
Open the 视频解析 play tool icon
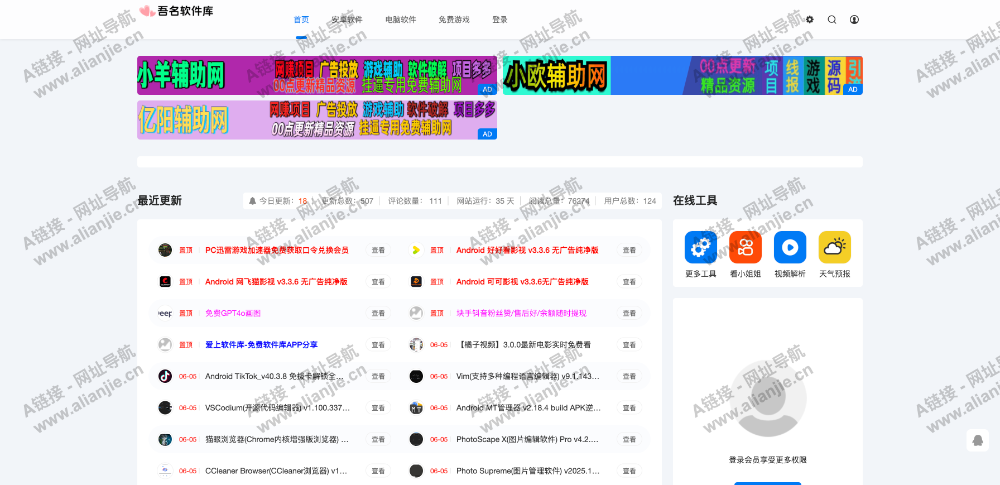[790, 247]
